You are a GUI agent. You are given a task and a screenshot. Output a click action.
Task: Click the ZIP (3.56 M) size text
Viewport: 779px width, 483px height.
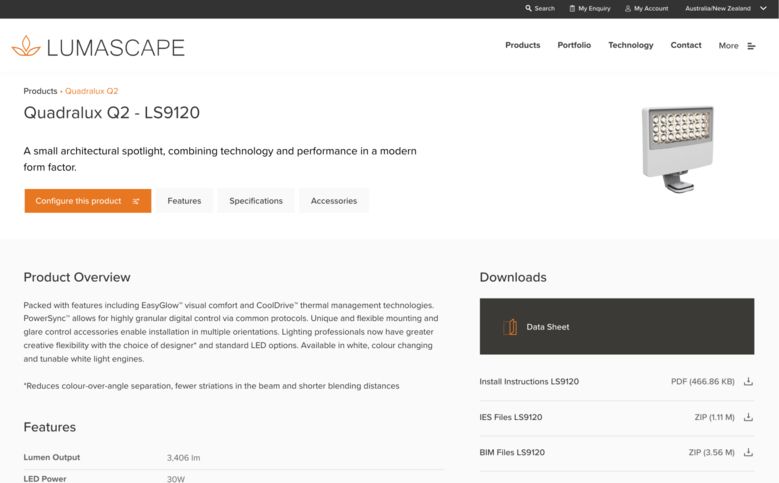point(711,452)
